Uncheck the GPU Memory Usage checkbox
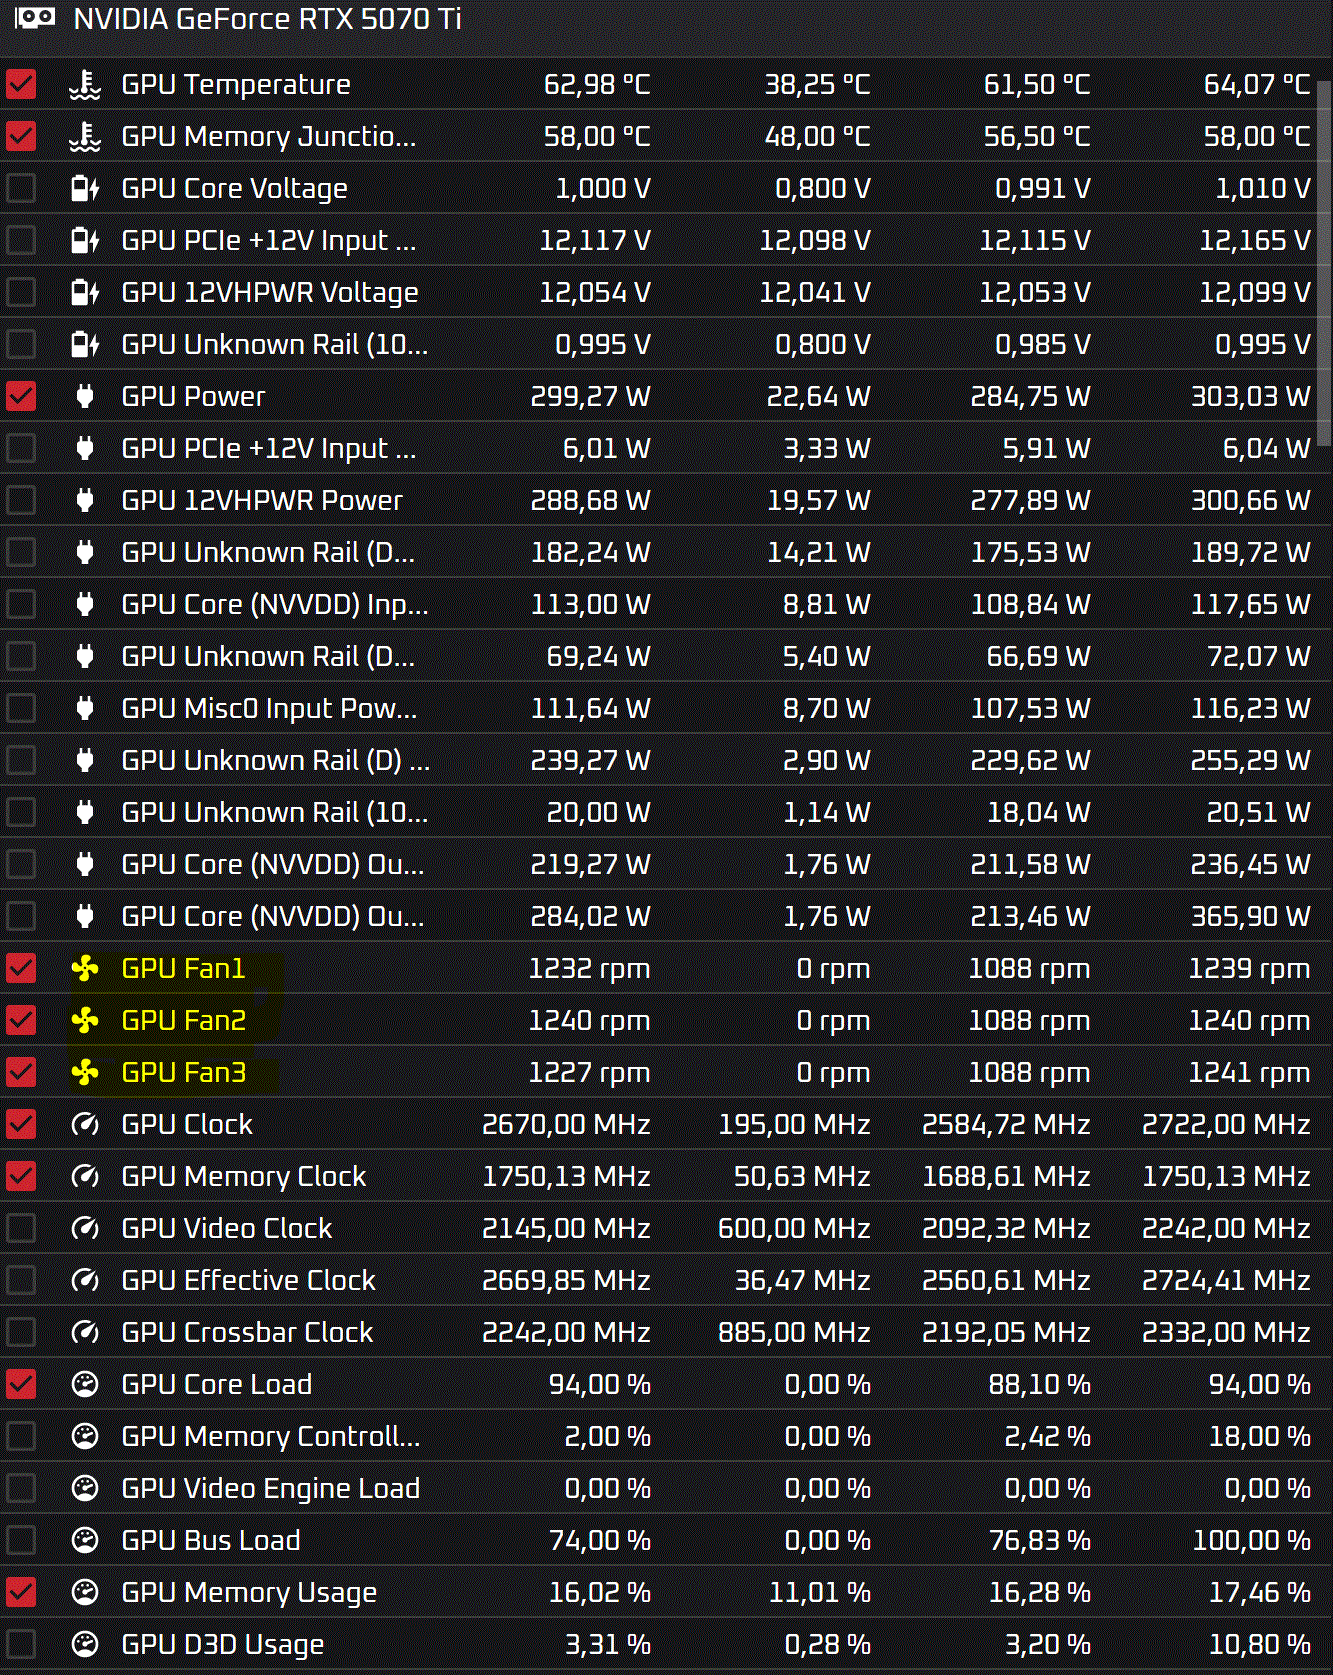This screenshot has width=1333, height=1675. [21, 1592]
